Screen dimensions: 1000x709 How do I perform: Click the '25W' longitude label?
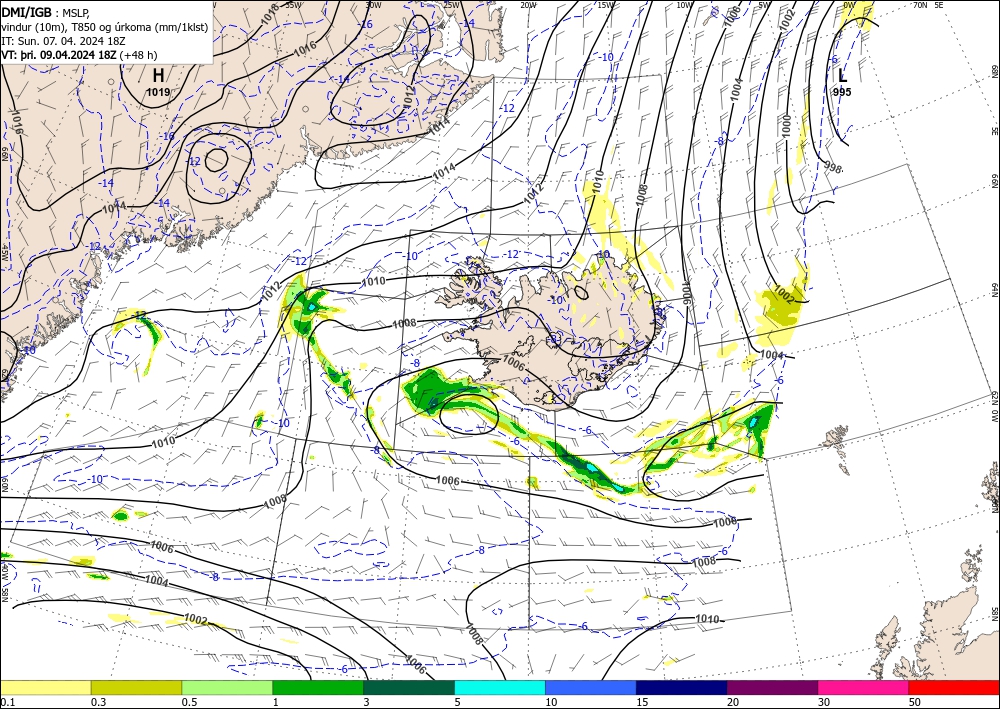451,4
